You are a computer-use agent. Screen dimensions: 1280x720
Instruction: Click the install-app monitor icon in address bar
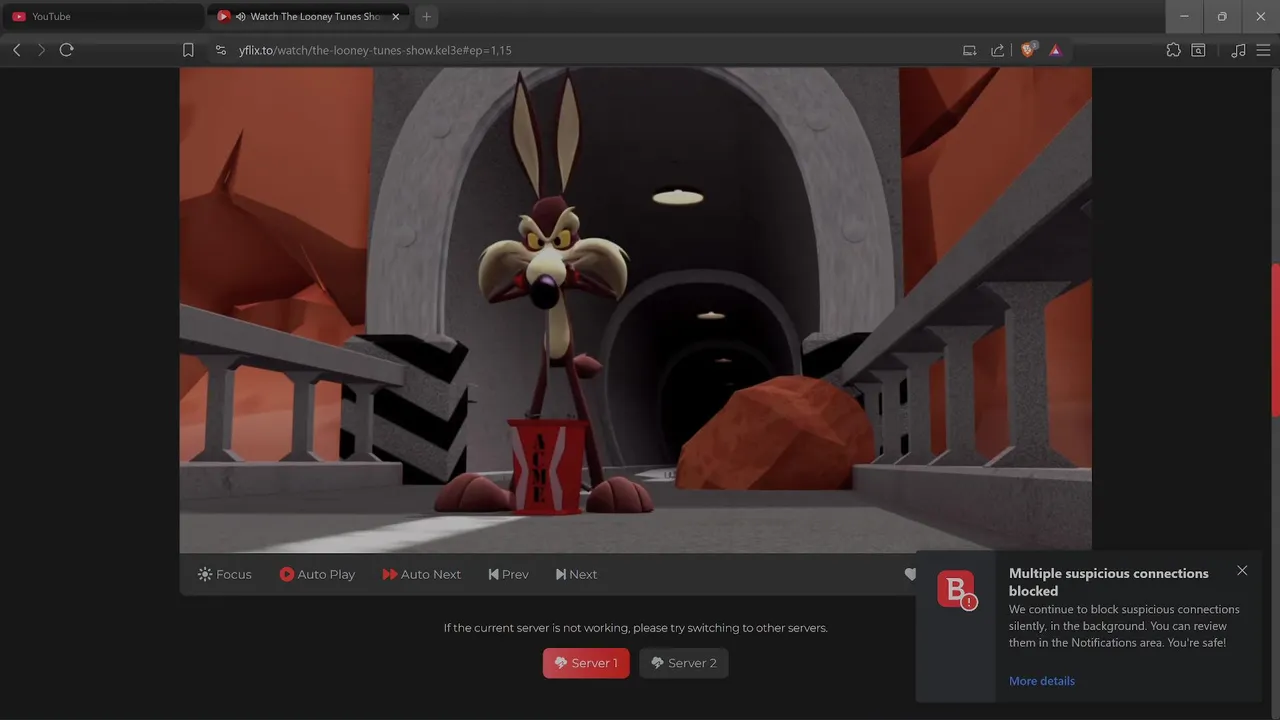[969, 50]
